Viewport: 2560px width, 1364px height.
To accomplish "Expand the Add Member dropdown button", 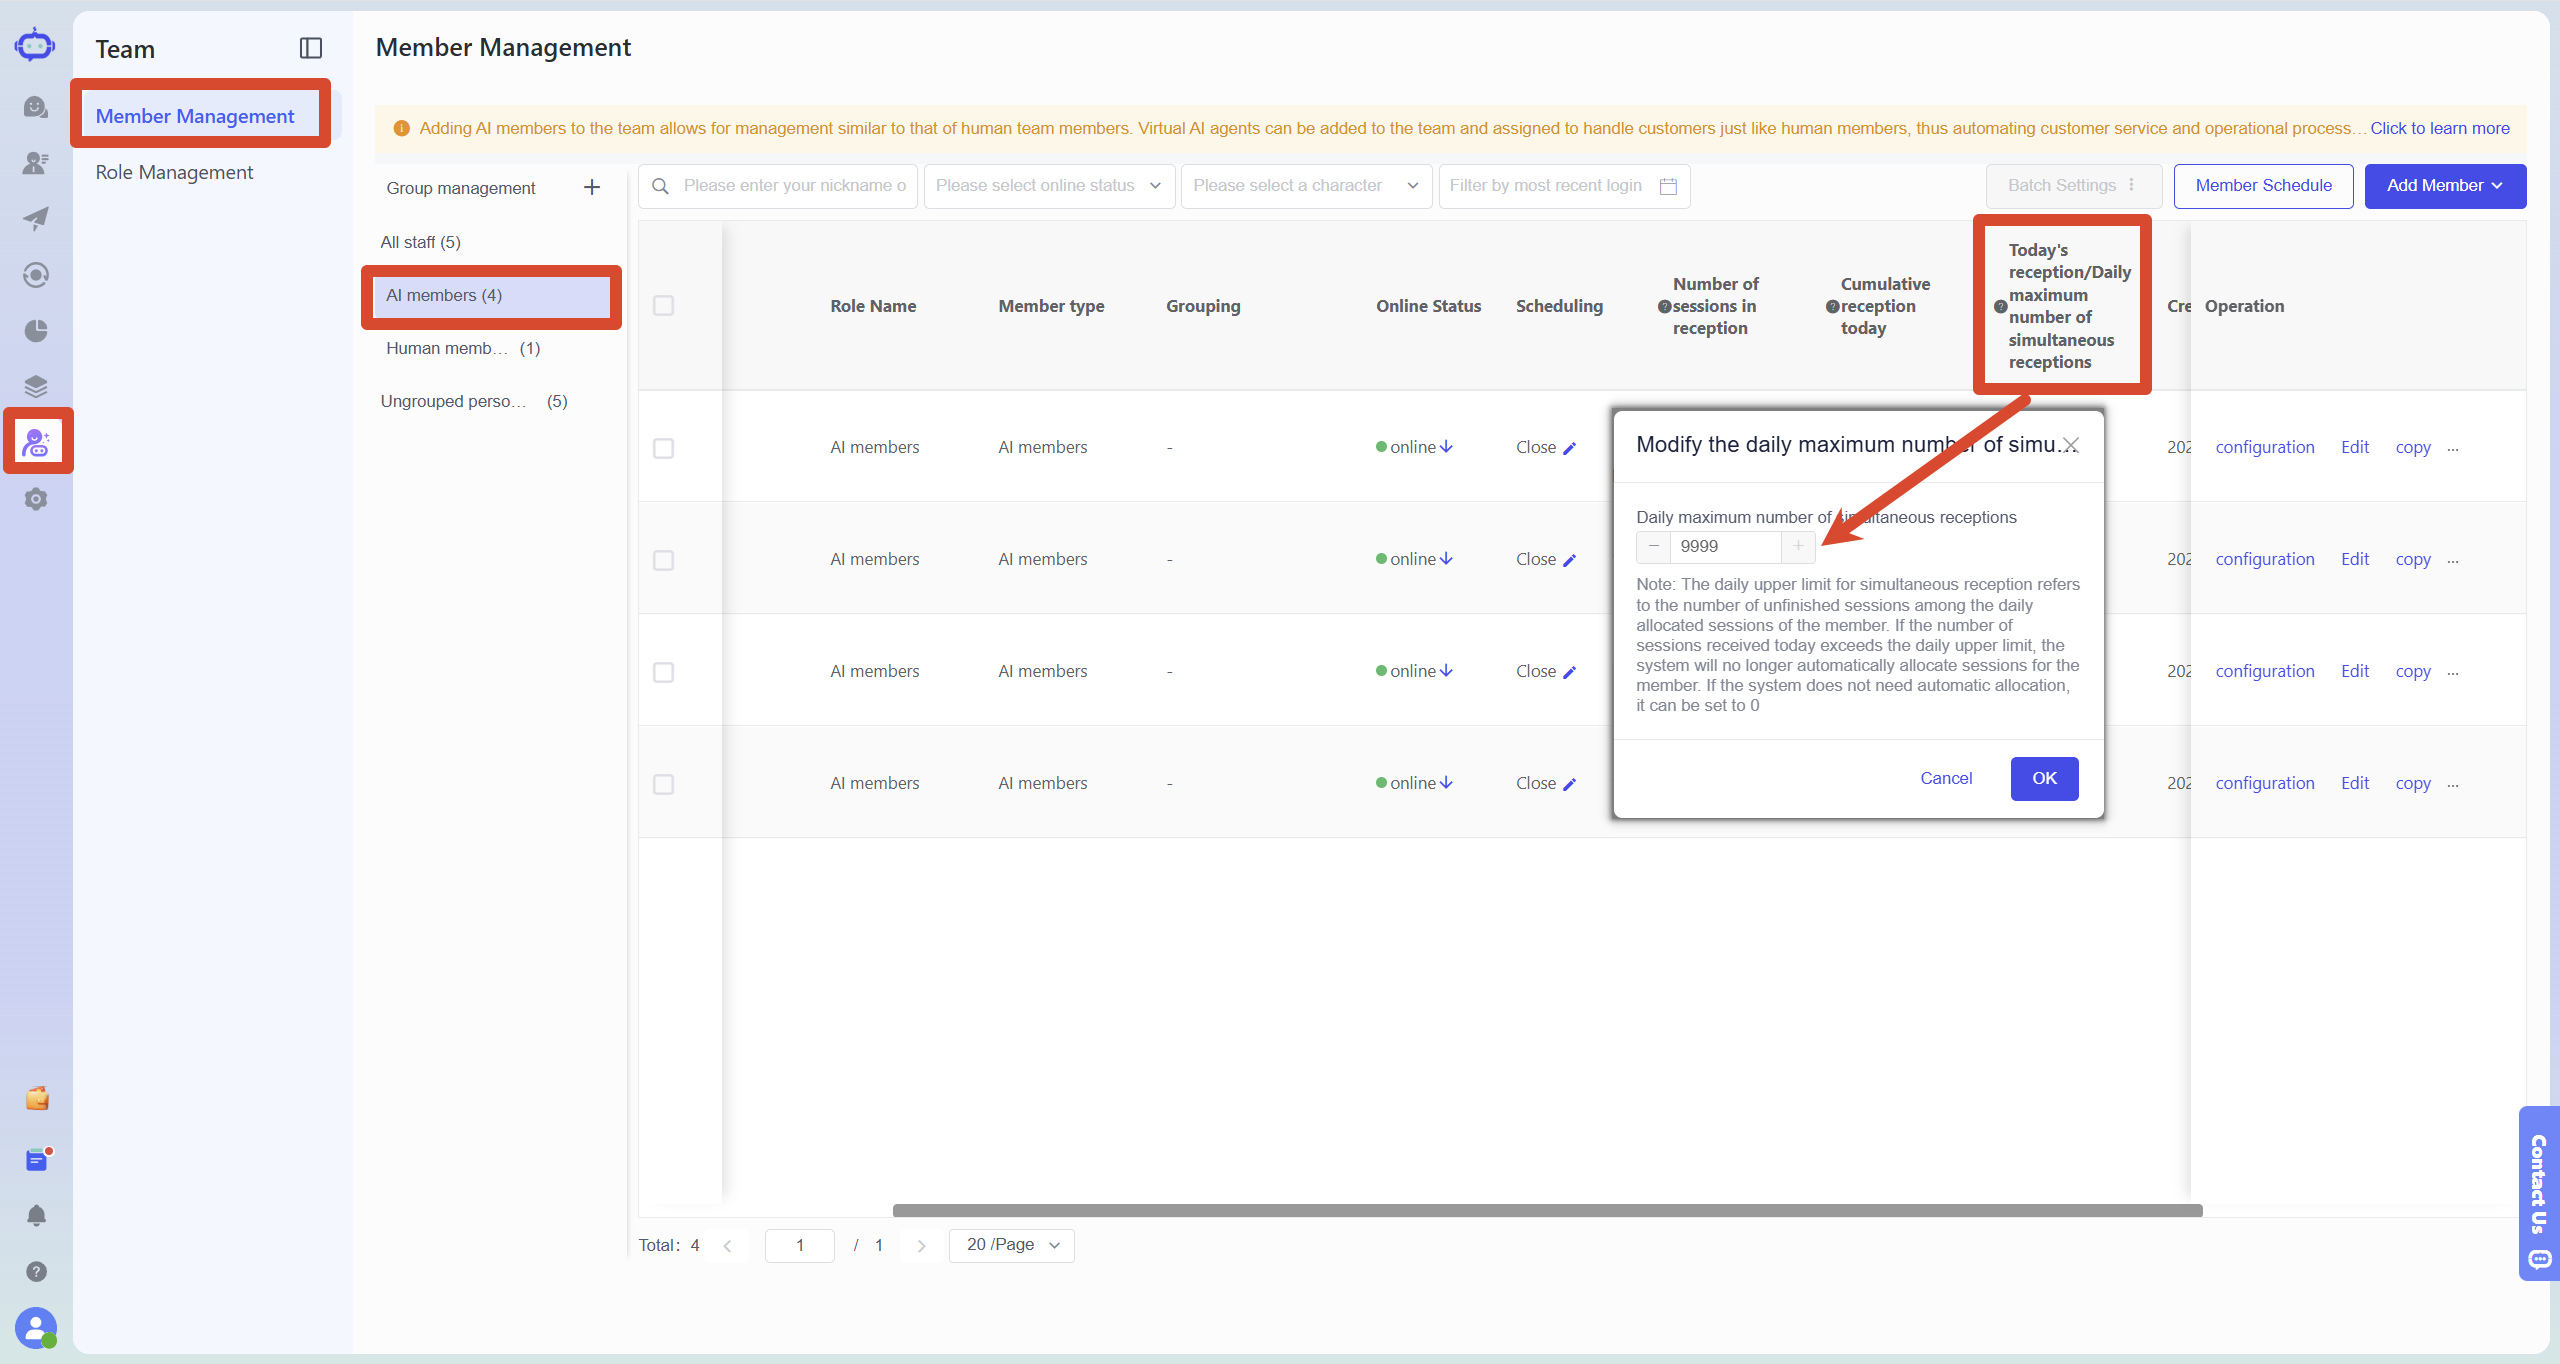I will click(x=2445, y=186).
